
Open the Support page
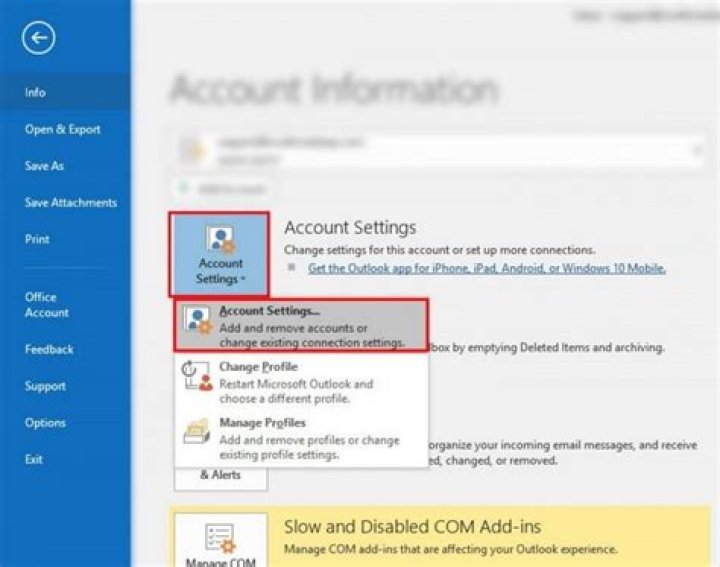[45, 386]
